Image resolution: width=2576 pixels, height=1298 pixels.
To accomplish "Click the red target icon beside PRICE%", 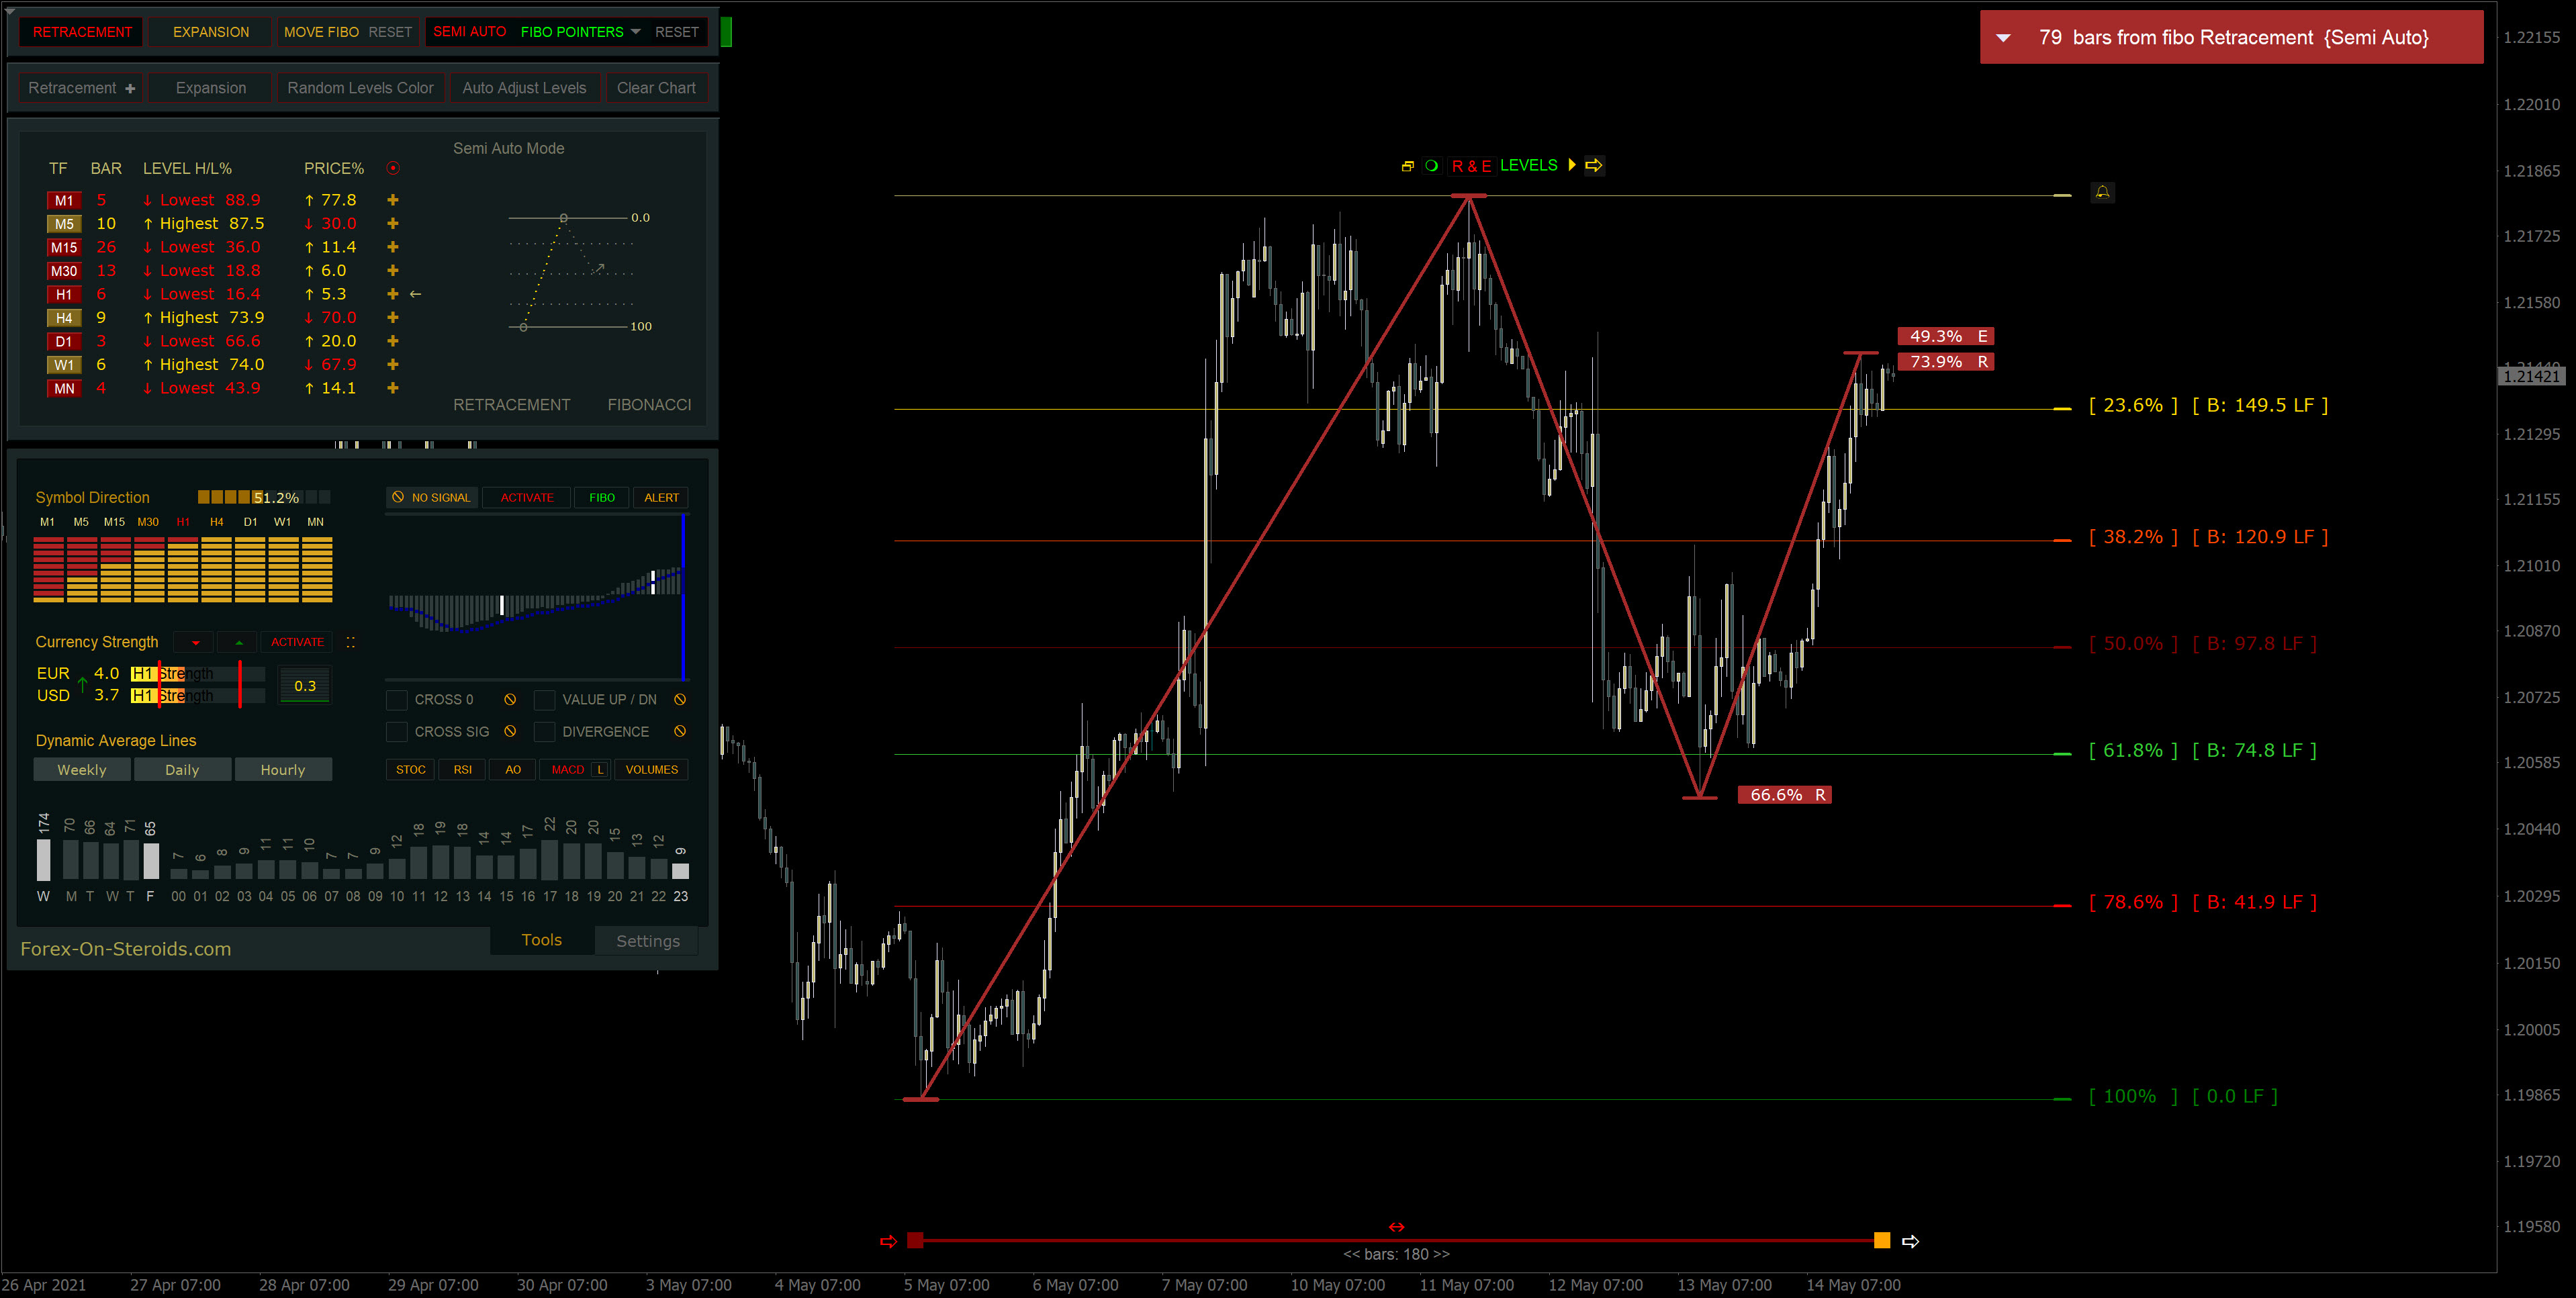I will coord(393,168).
